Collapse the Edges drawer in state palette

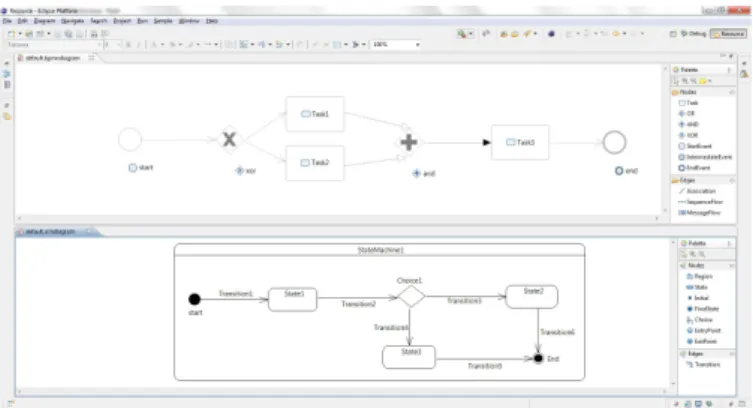pos(732,354)
